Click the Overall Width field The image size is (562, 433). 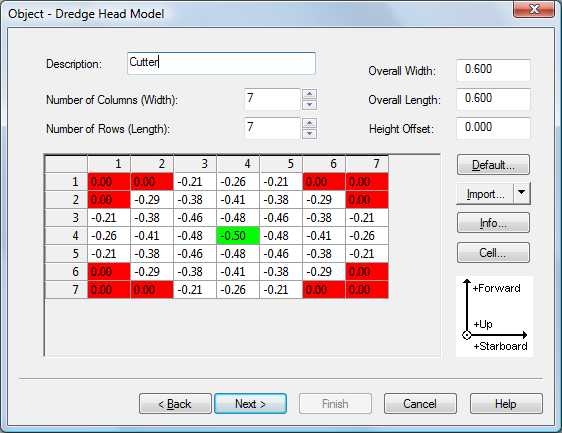point(493,70)
